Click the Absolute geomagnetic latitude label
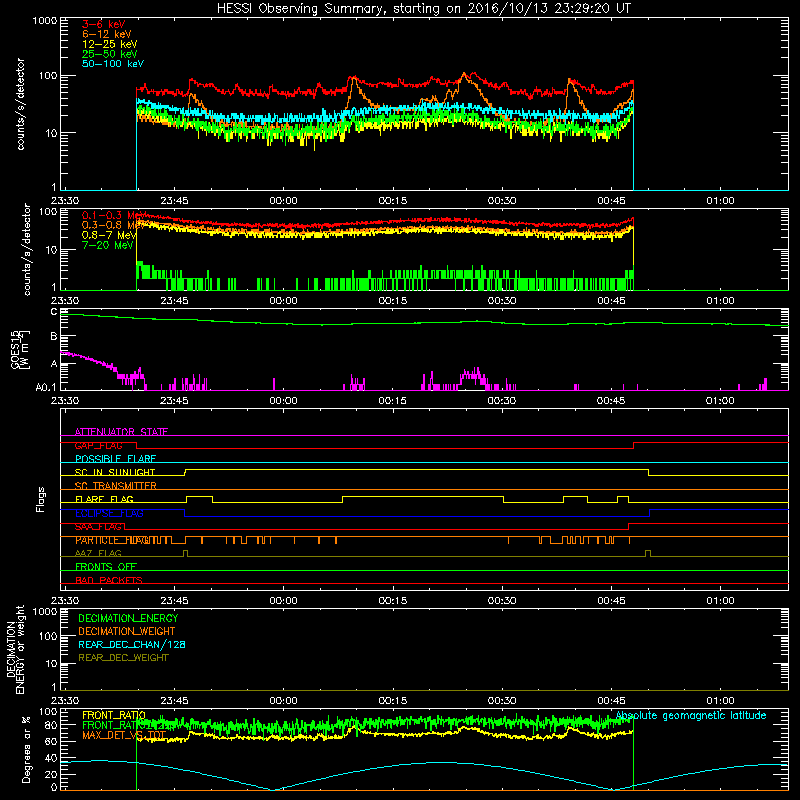This screenshot has width=800, height=800. (691, 715)
